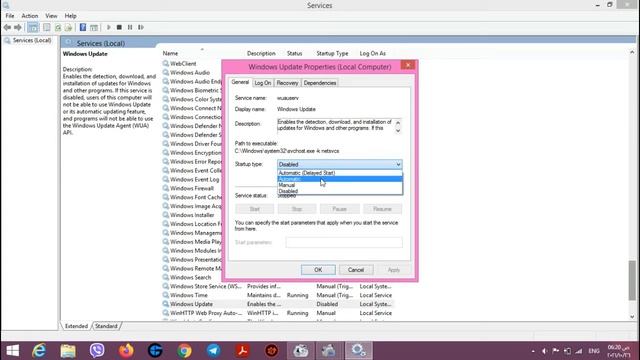The height and width of the screenshot is (360, 640).
Task: Open the Action menu
Action: click(x=29, y=16)
